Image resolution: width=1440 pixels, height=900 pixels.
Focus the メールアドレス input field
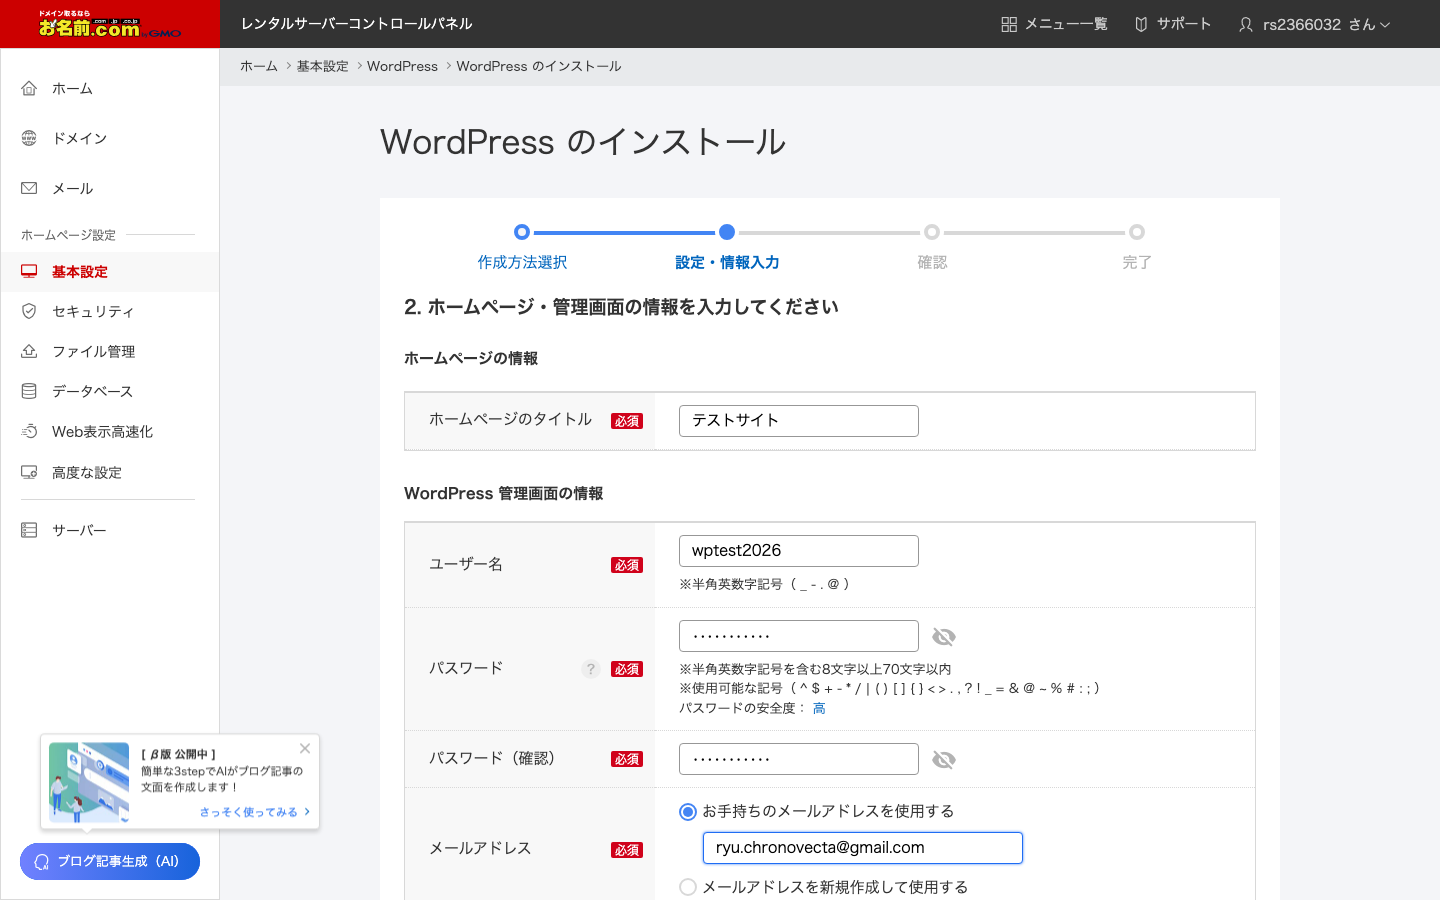click(863, 848)
